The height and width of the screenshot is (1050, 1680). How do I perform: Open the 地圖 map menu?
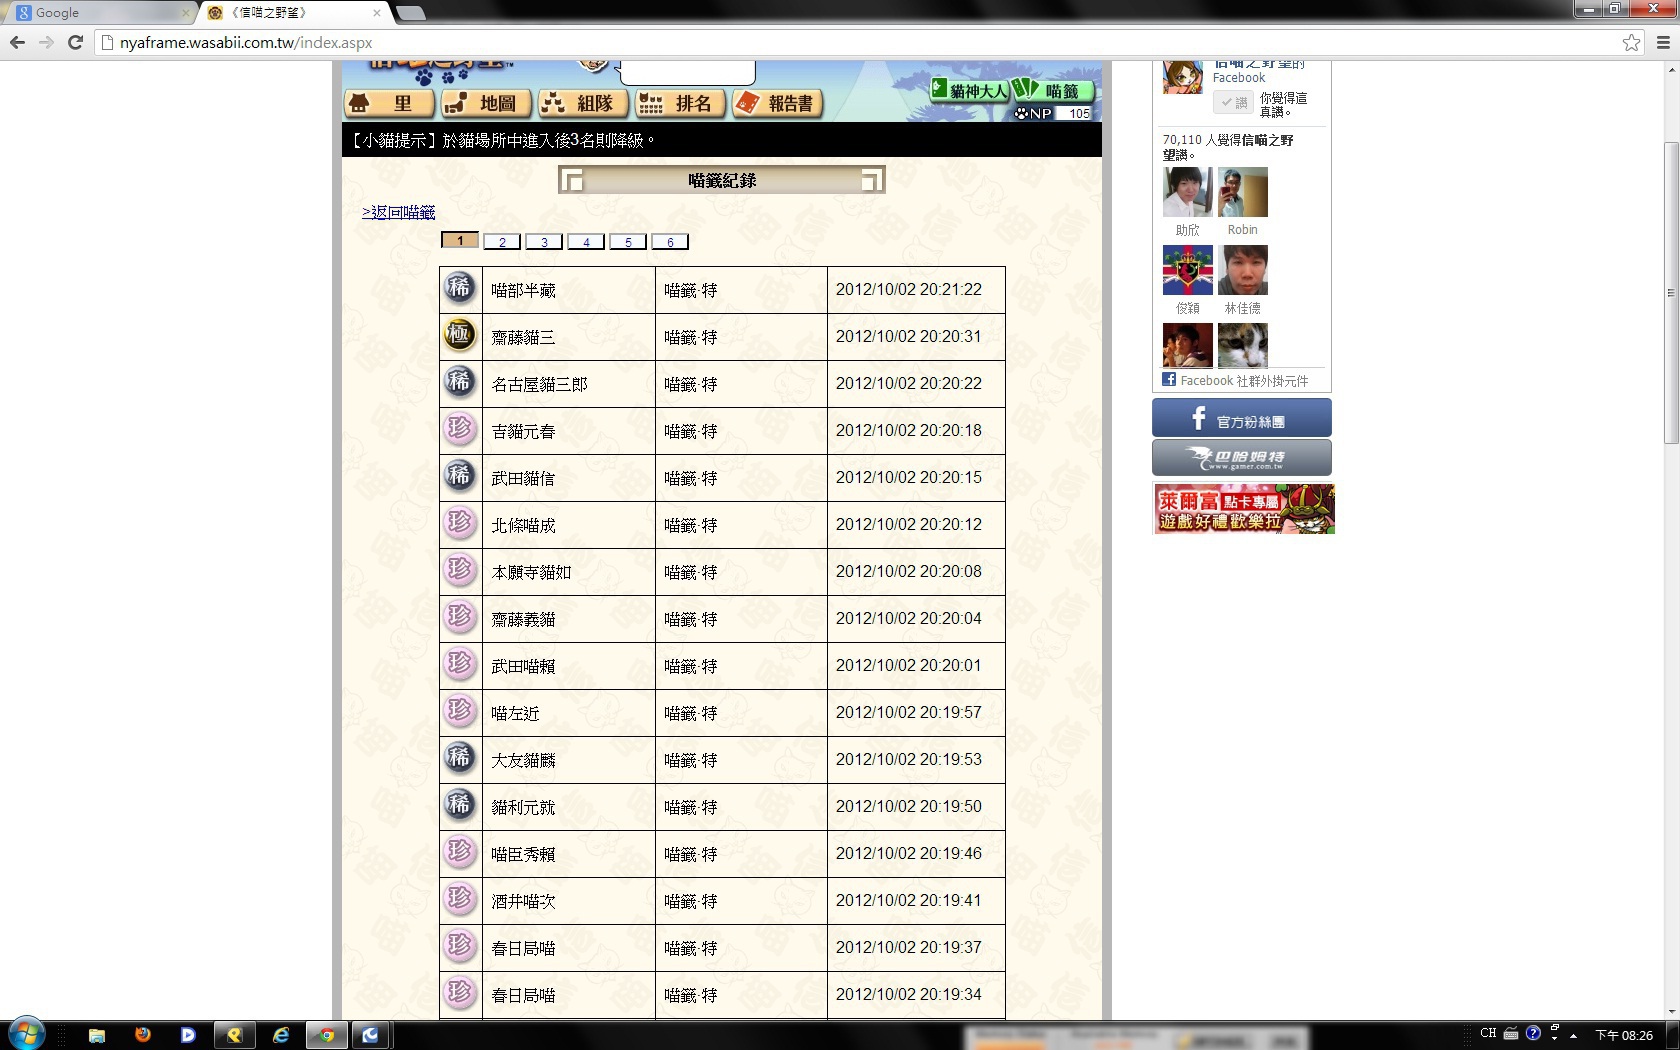(x=486, y=103)
